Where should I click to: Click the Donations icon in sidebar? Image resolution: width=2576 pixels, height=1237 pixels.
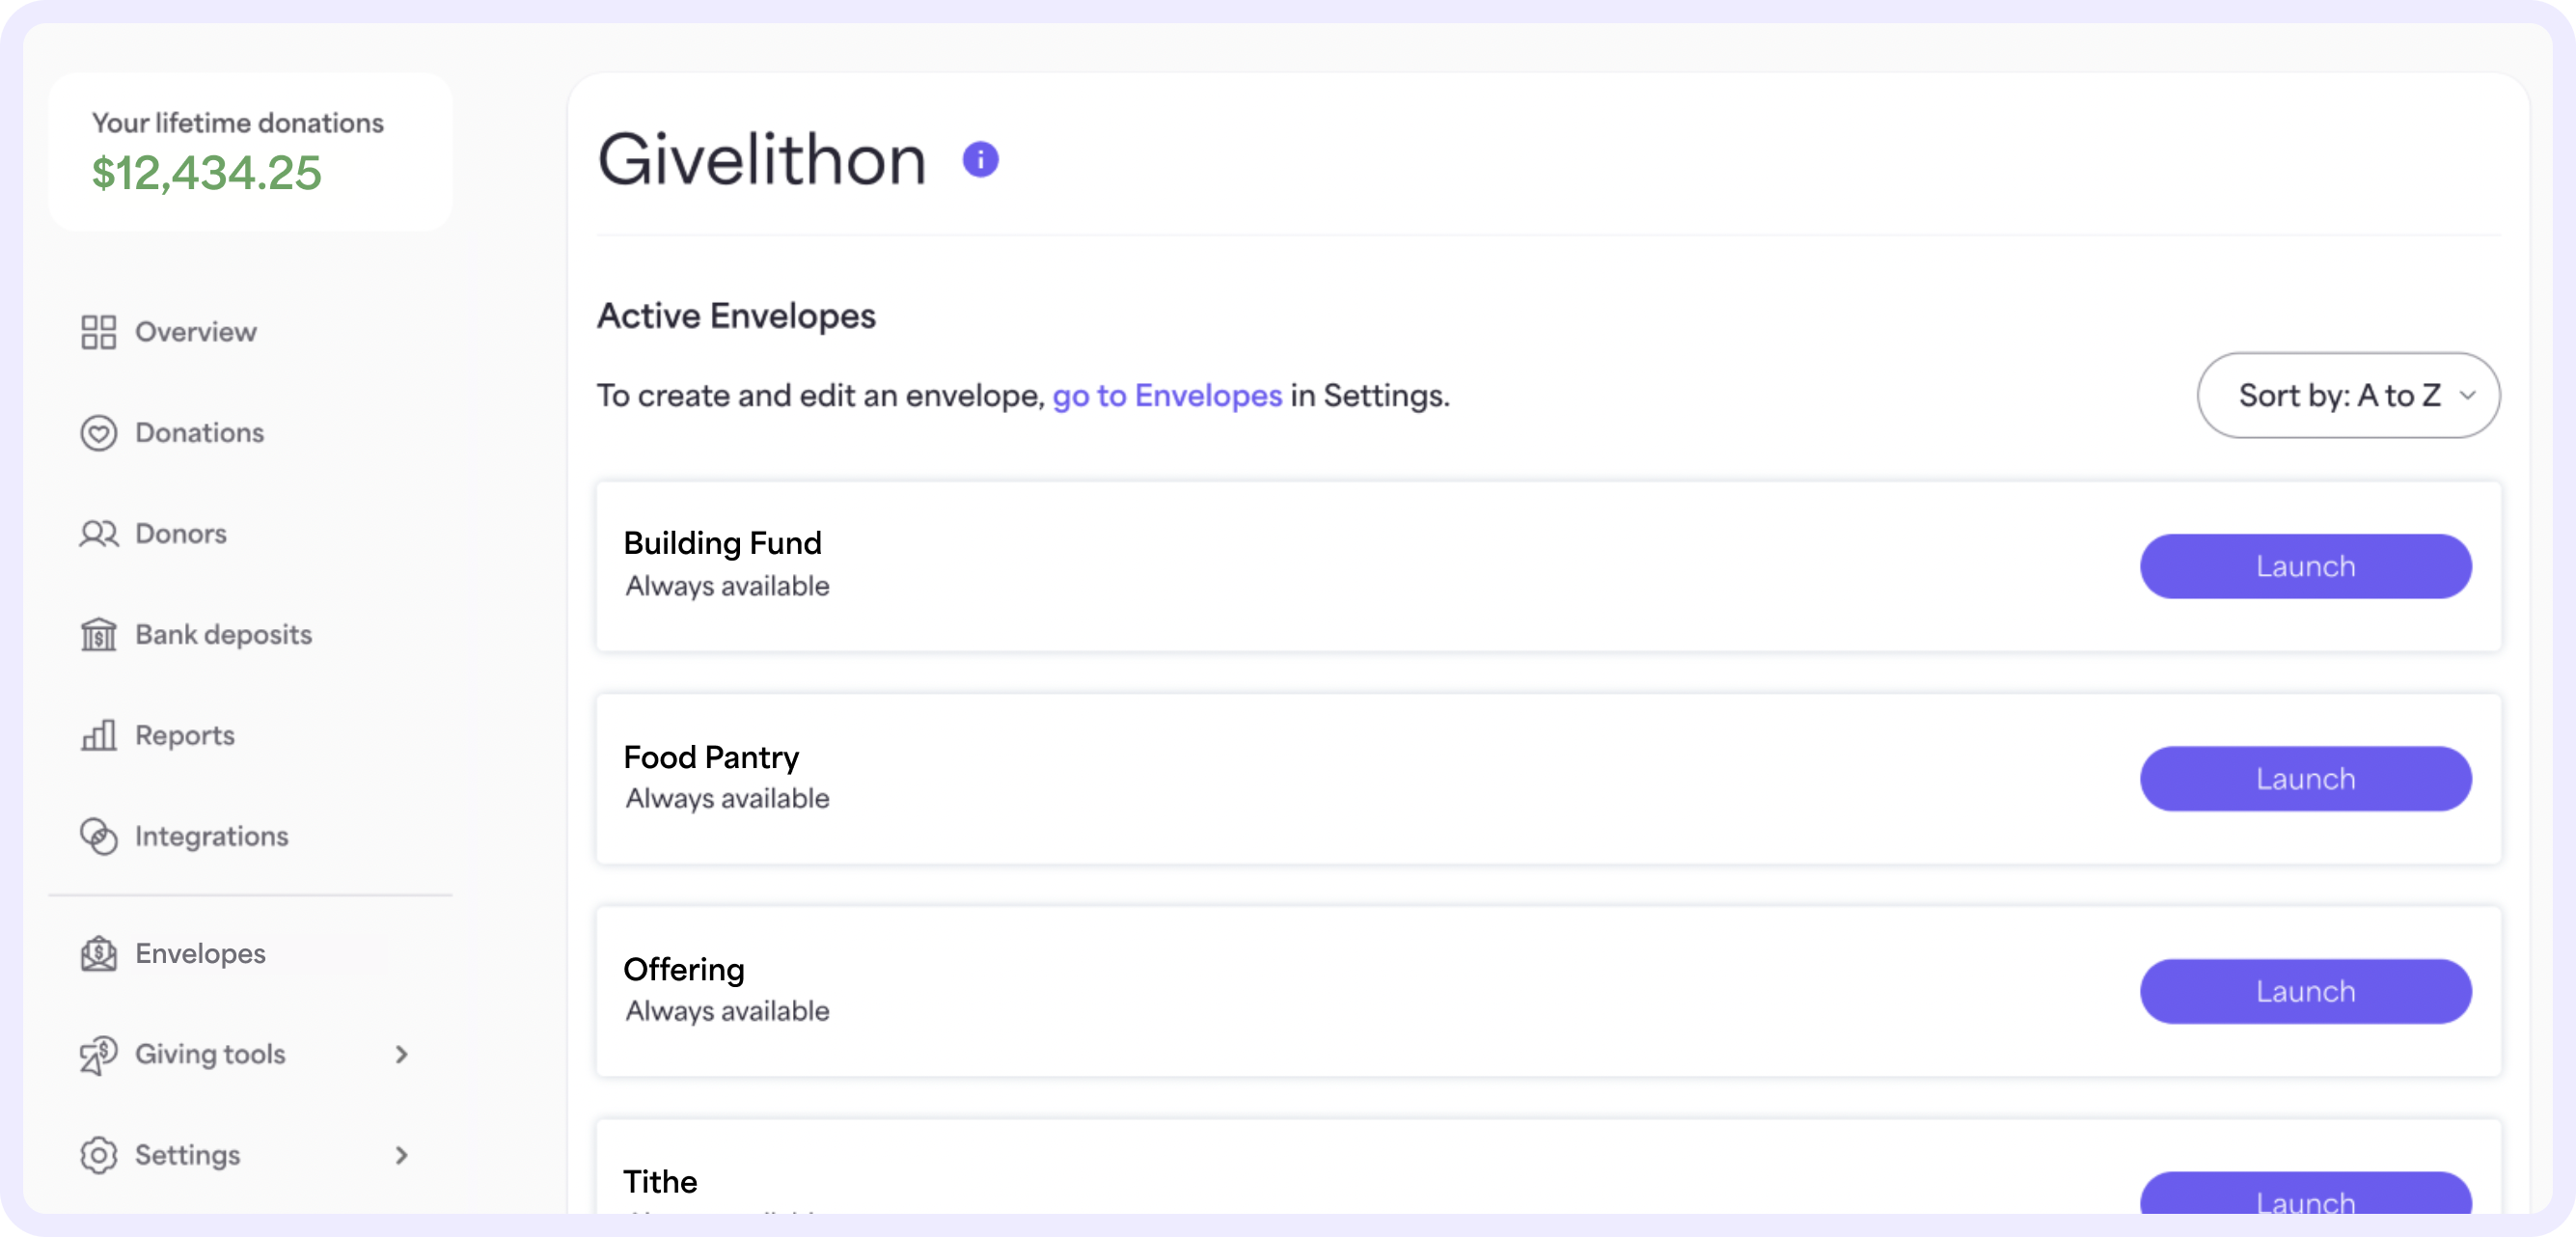point(96,432)
